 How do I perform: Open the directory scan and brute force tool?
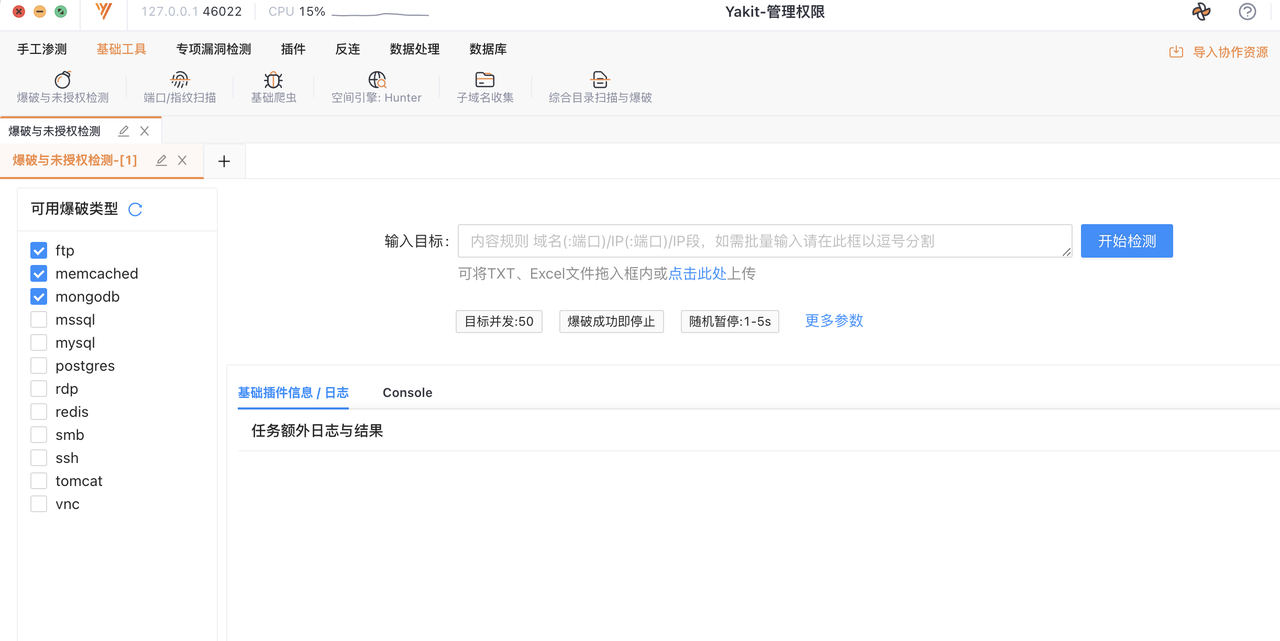point(600,81)
